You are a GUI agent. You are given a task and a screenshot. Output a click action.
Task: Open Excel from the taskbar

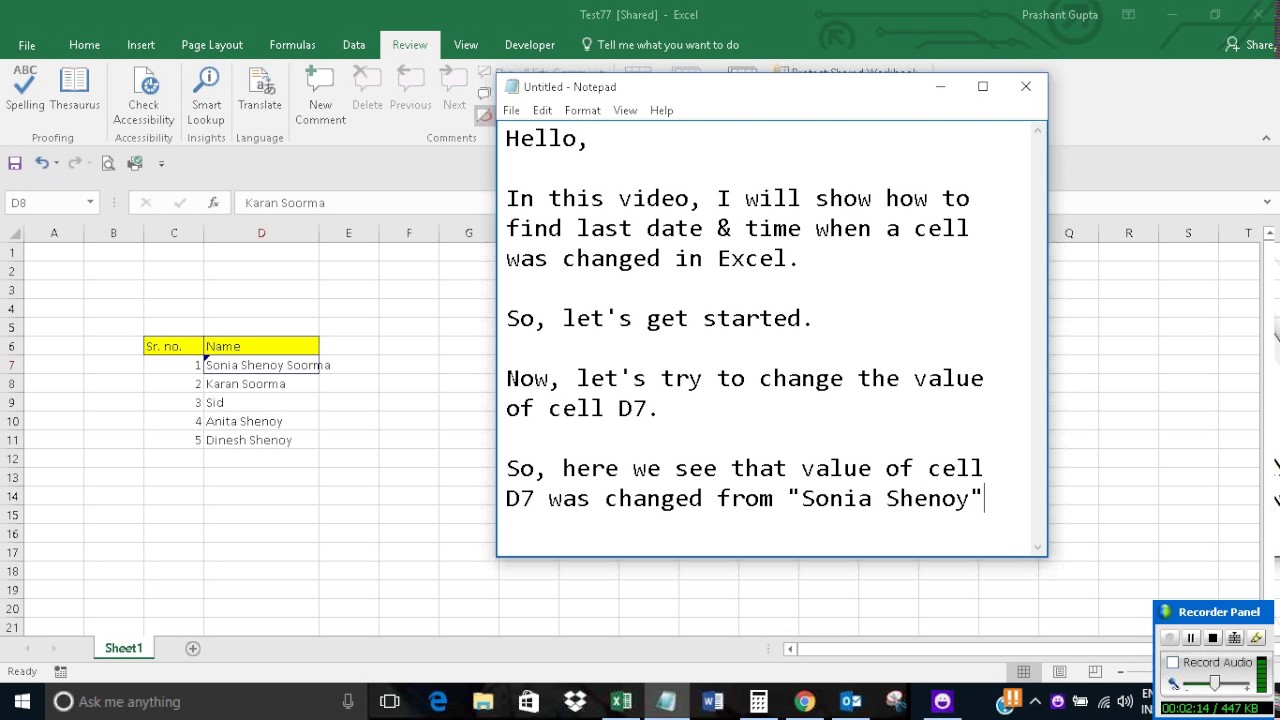(x=621, y=701)
